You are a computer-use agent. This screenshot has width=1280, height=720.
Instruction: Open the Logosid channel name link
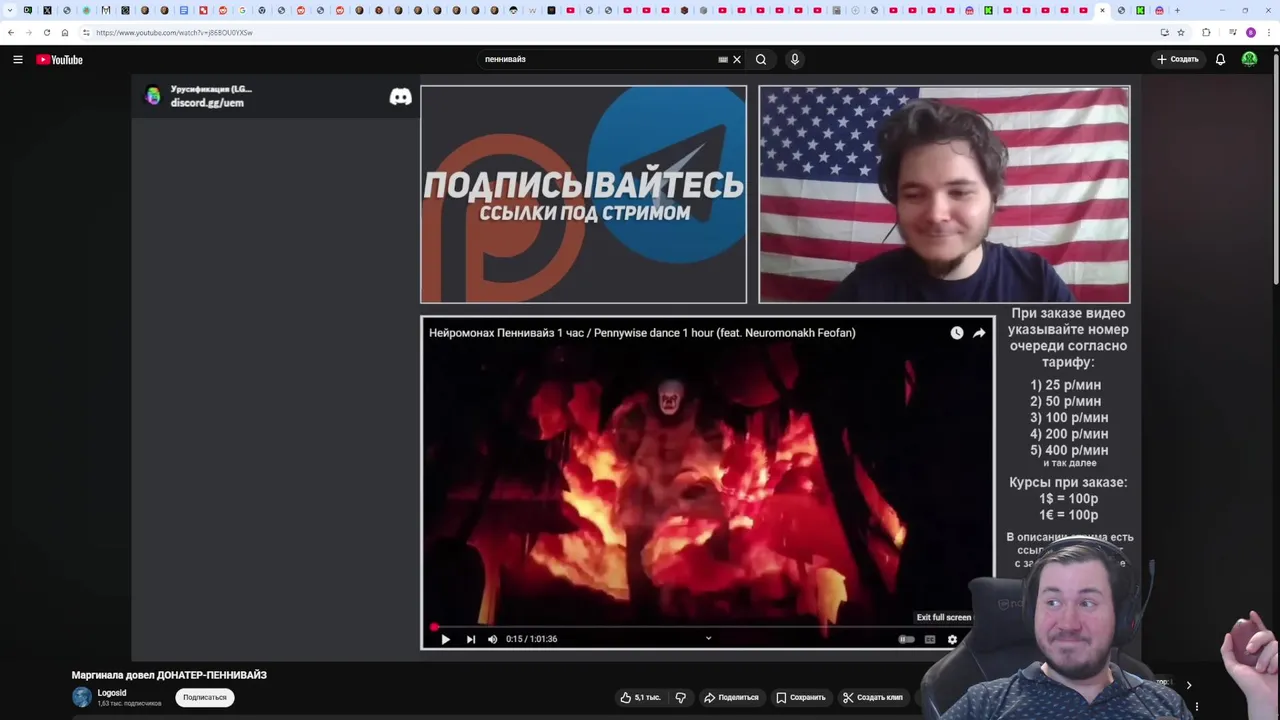point(112,693)
